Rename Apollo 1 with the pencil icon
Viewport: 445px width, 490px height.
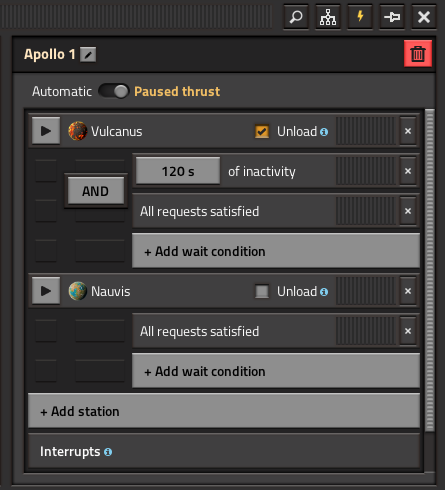(x=88, y=55)
